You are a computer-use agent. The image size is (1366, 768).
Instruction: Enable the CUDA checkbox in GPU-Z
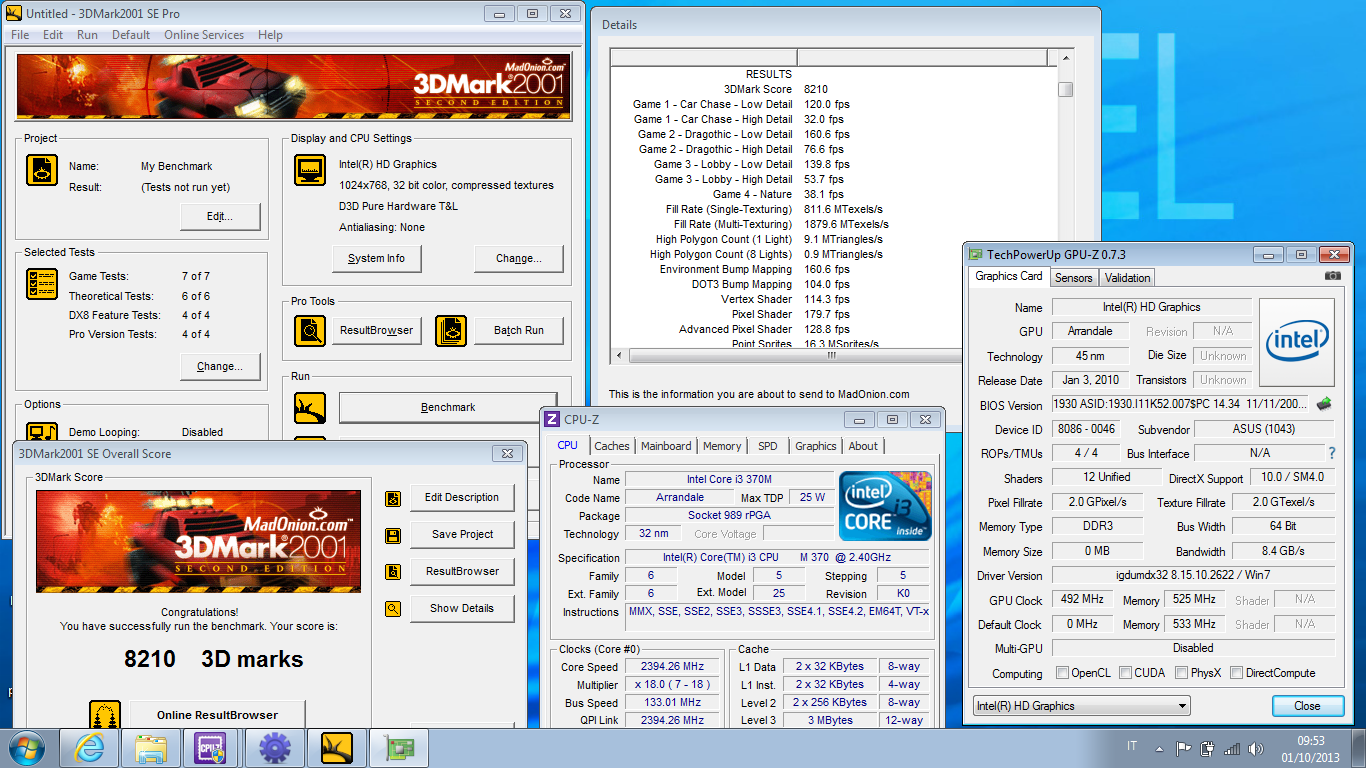[x=1125, y=673]
